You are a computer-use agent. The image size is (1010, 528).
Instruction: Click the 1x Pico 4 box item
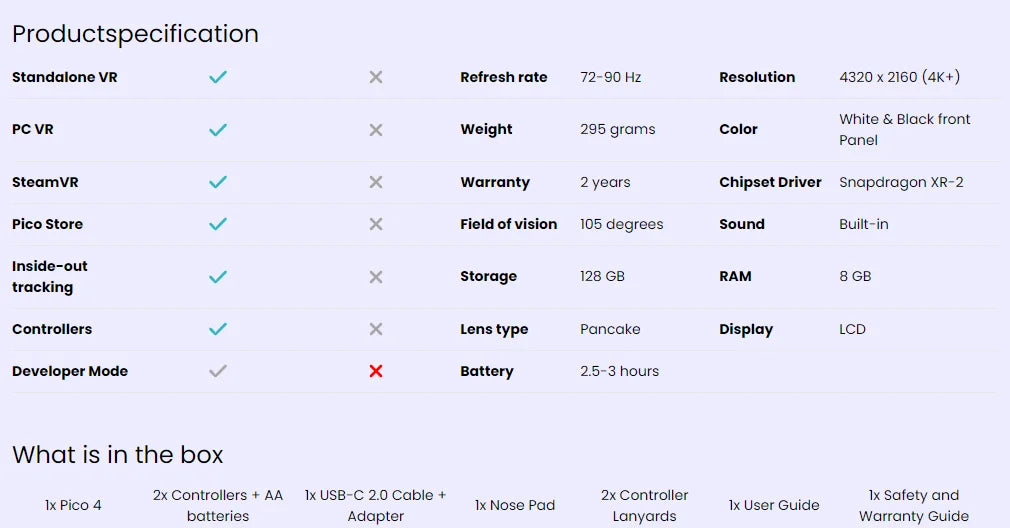73,505
